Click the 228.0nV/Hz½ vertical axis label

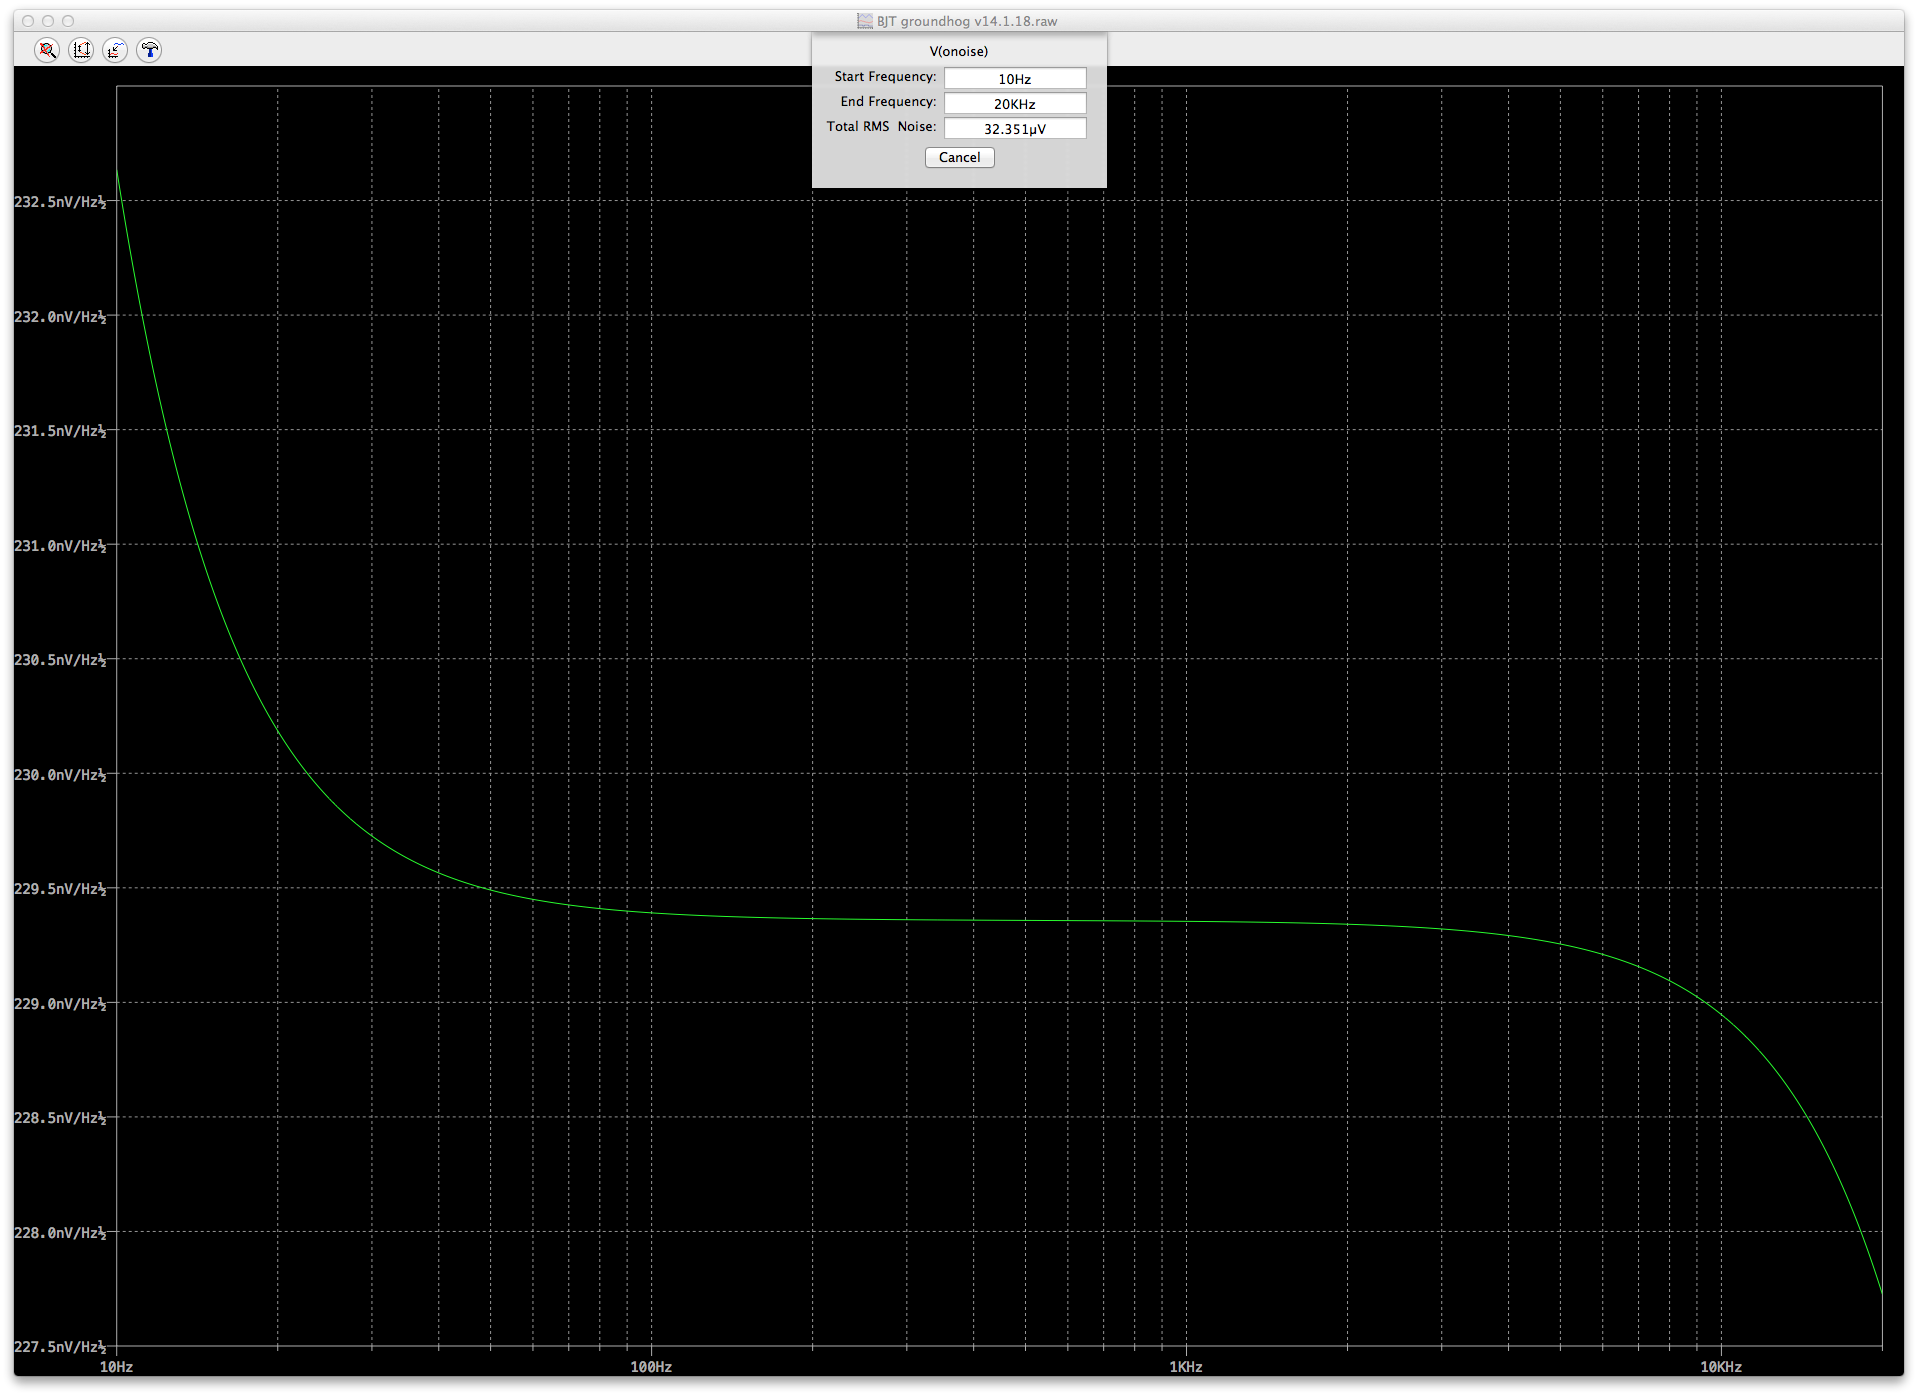(60, 1233)
